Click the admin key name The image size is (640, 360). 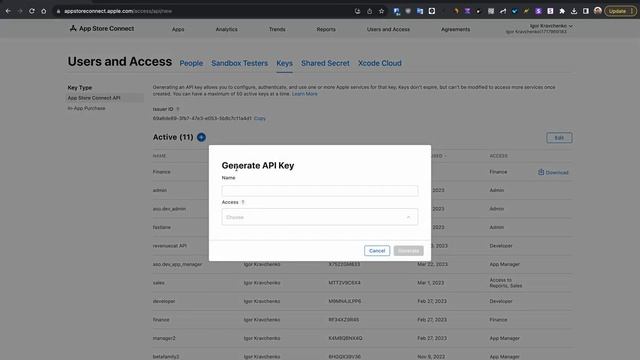[x=160, y=190]
